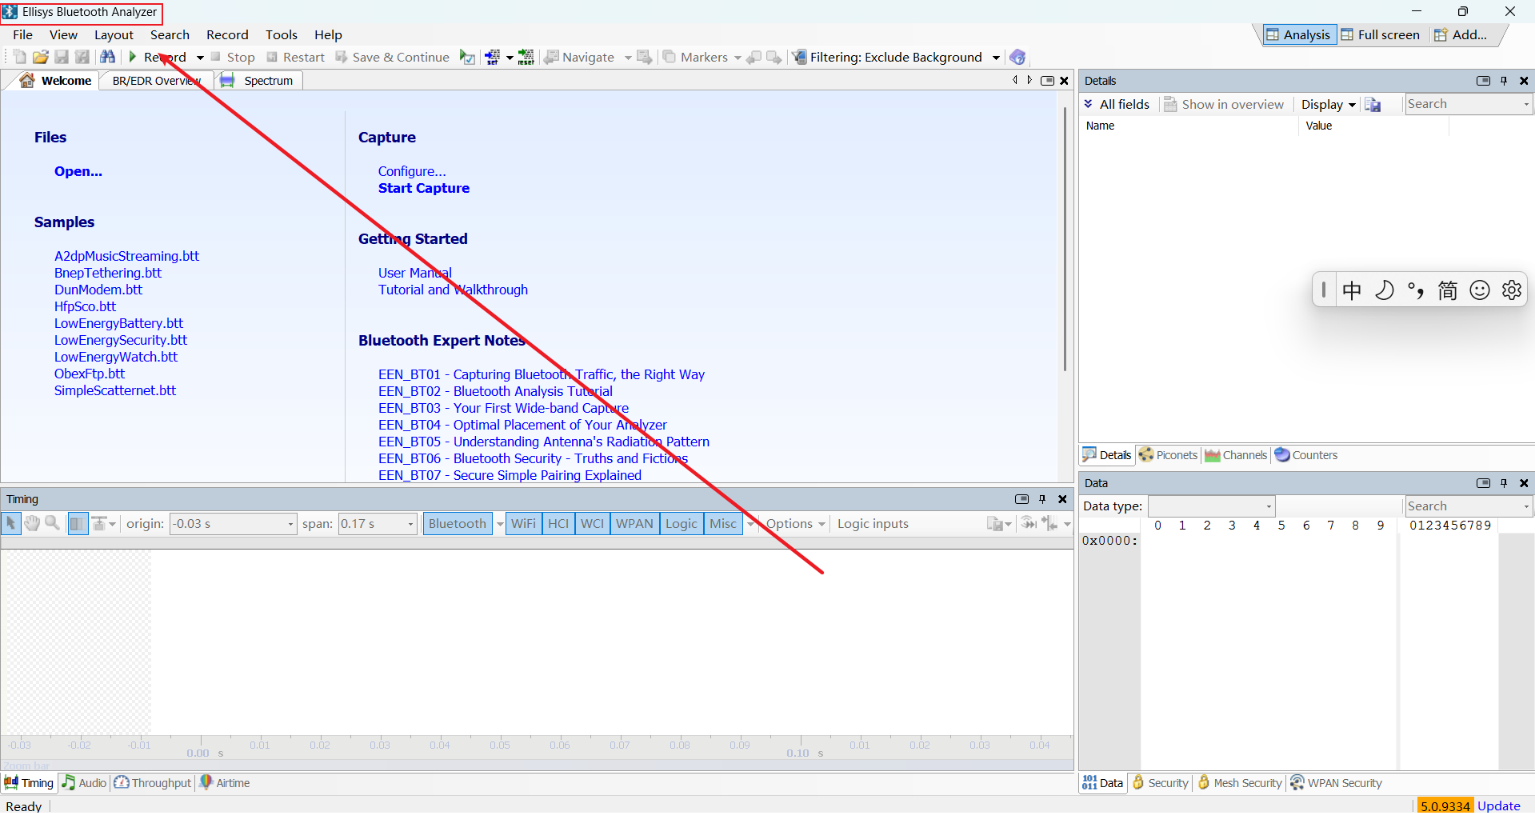Open the Layout menu
The image size is (1535, 813).
(114, 34)
